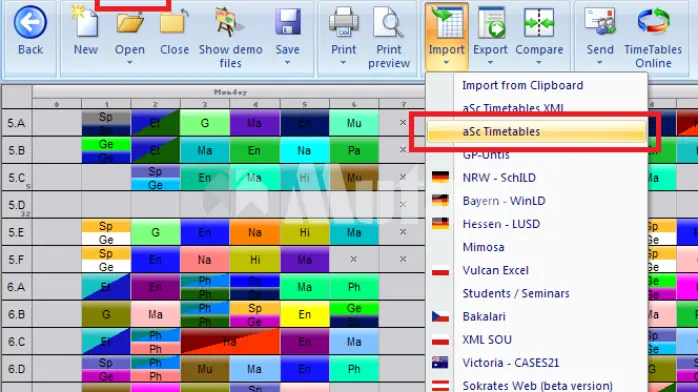The width and height of the screenshot is (698, 392).
Task: Click 5.B period 6 Pa lesson card
Action: (354, 150)
